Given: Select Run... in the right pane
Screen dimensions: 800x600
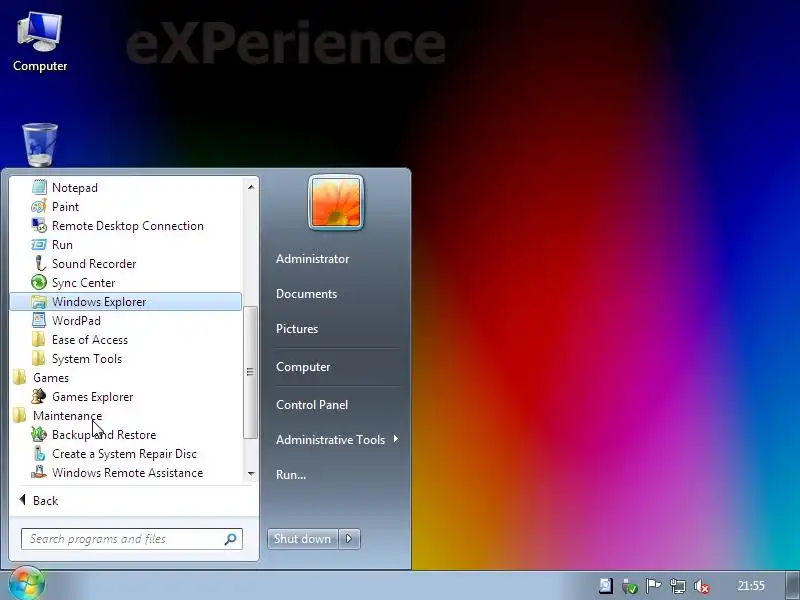Looking at the screenshot, I should pos(291,474).
